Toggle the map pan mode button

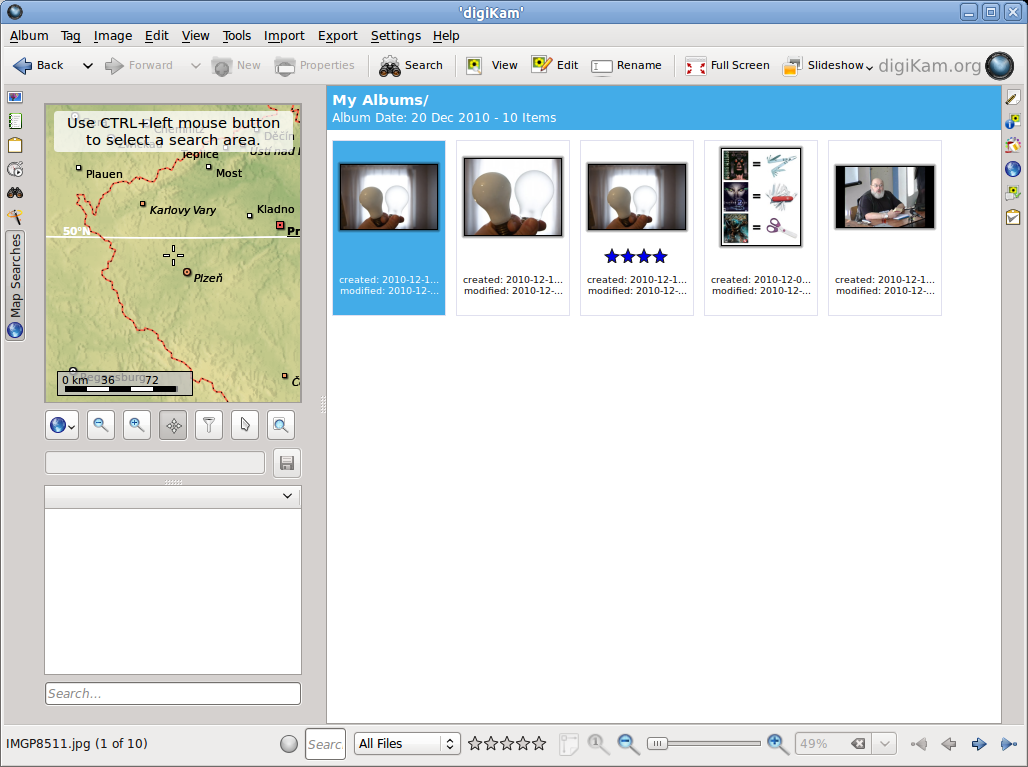pos(173,425)
